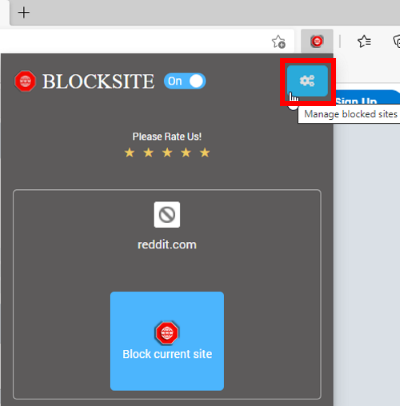Click the blocked-circle icon above reddit.com
The width and height of the screenshot is (400, 406).
167,215
